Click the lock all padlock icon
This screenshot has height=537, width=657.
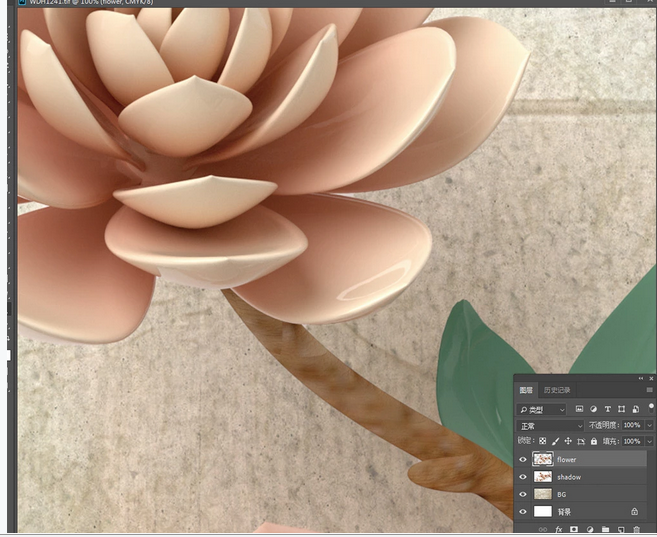click(594, 441)
